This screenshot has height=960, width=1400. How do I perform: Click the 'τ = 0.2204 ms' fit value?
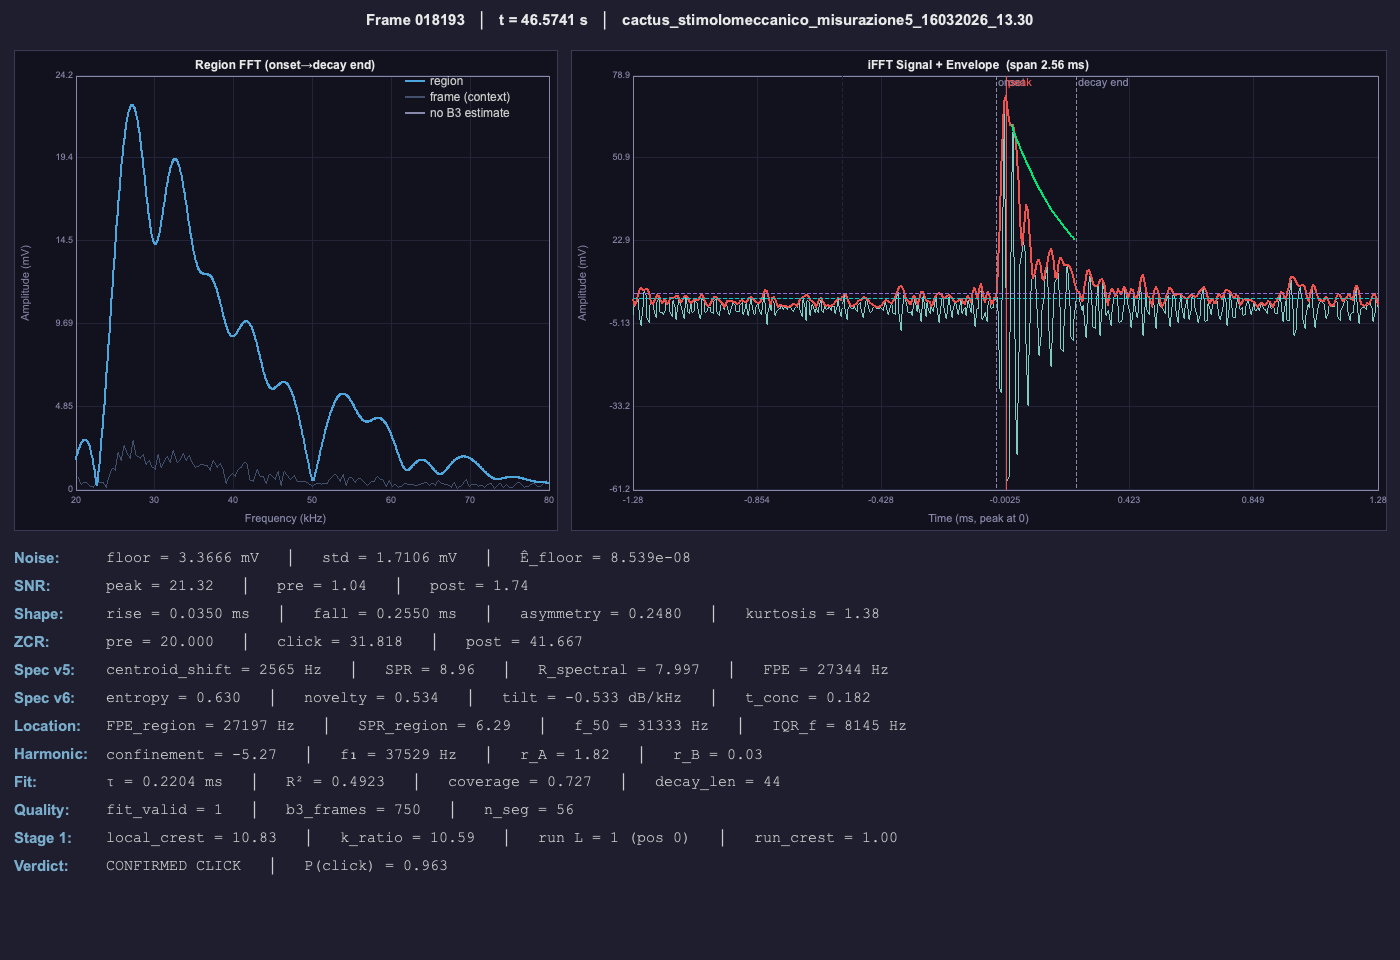coord(165,782)
